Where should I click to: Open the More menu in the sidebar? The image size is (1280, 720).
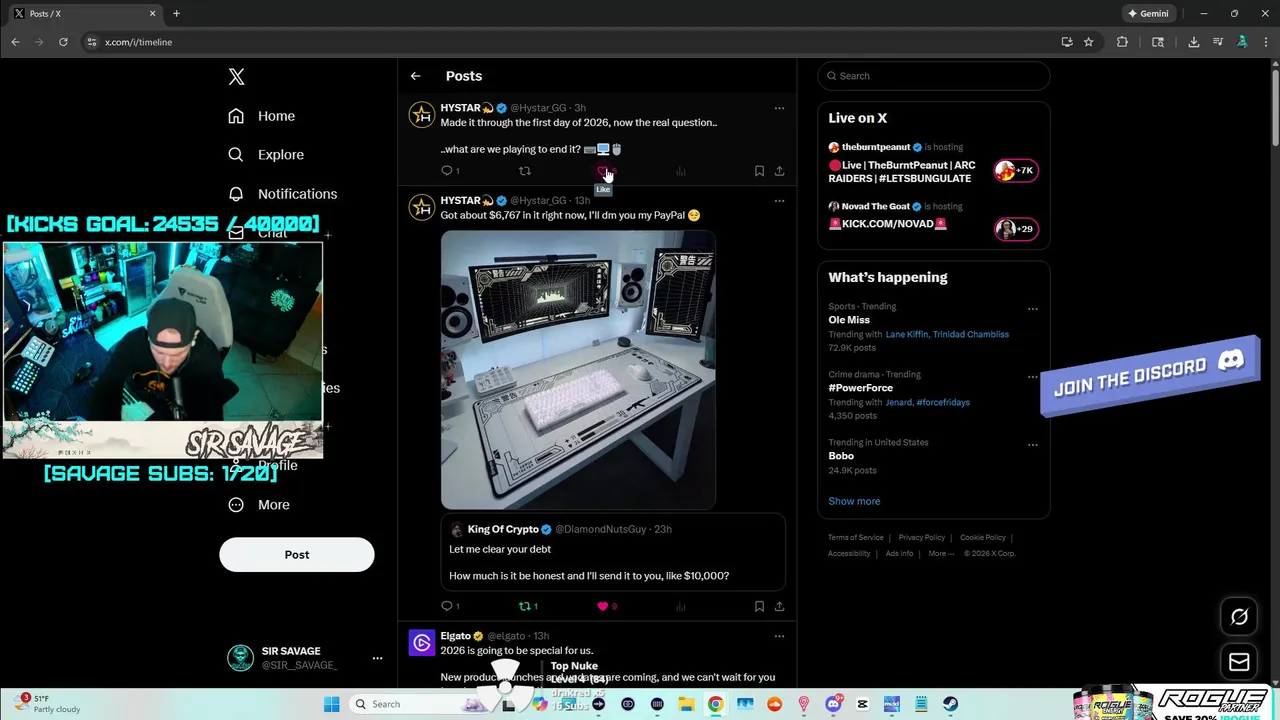(x=259, y=505)
